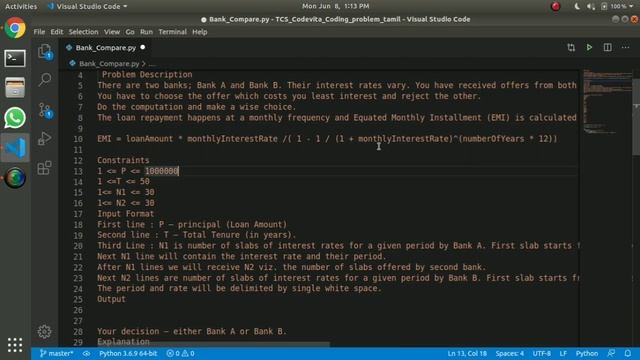Click the vertical scrollbar of editor
Viewport: 640px width, 360px height.
636,118
